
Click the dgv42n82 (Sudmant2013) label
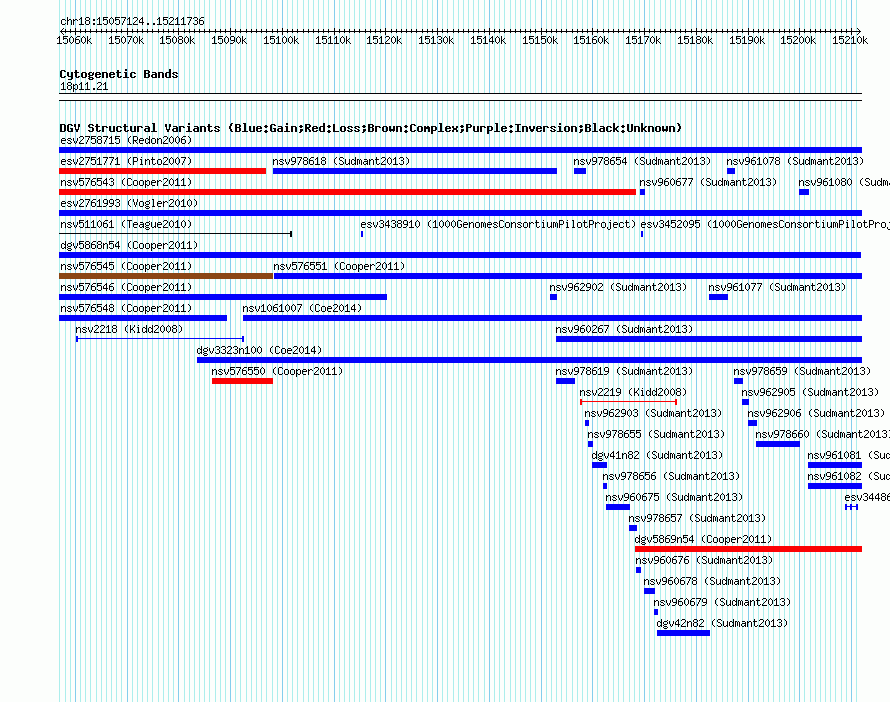coord(723,623)
